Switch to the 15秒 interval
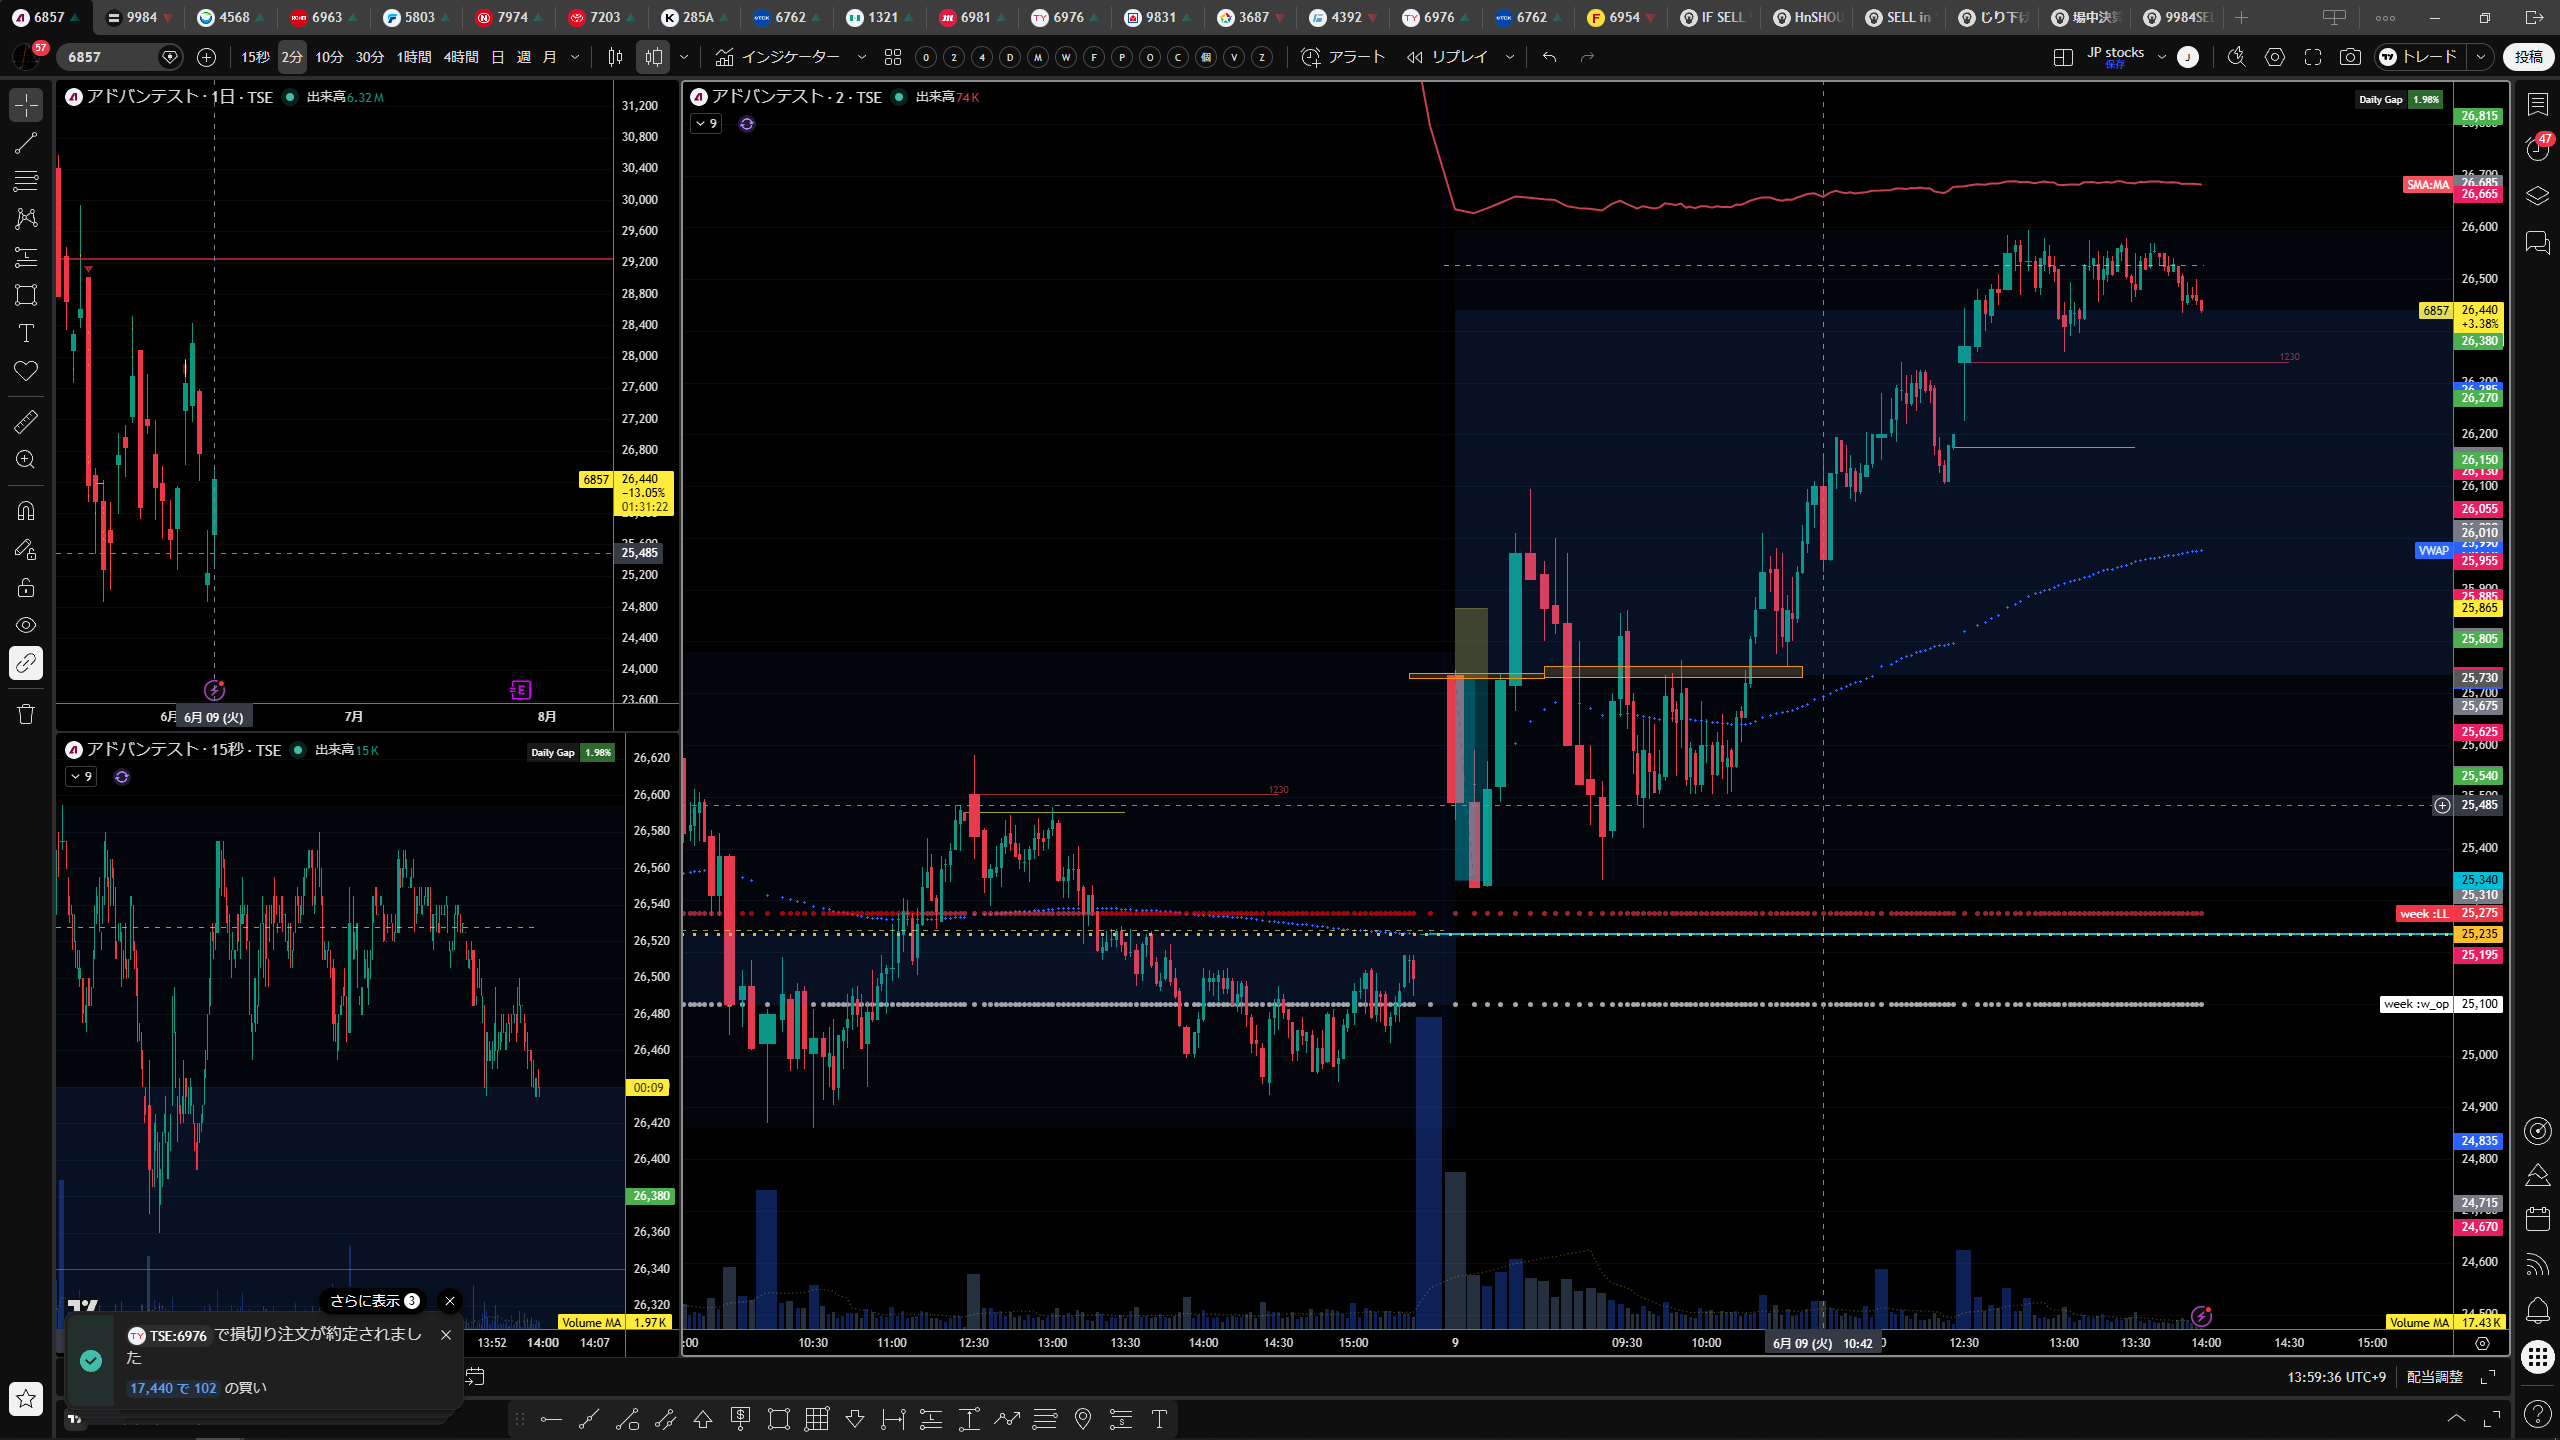Image resolution: width=2560 pixels, height=1440 pixels. tap(255, 57)
